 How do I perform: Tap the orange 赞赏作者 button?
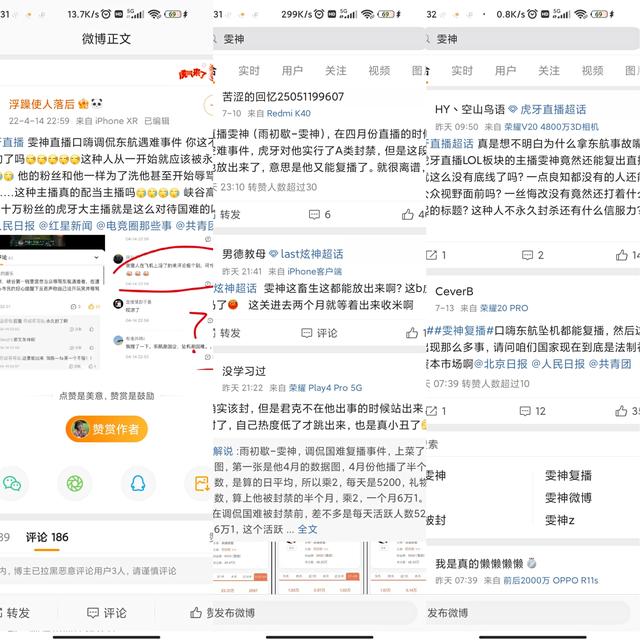[x=107, y=429]
